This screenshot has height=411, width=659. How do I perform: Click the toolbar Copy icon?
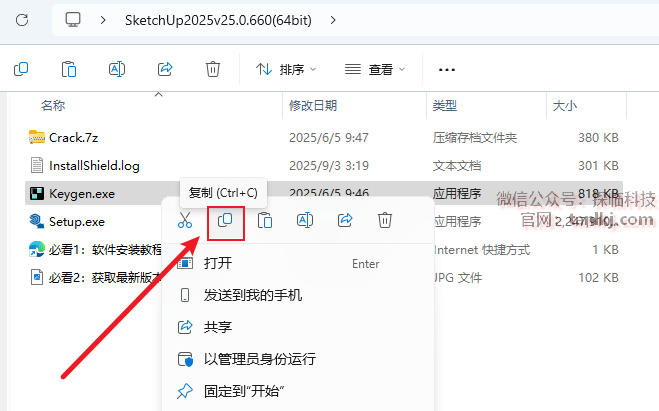(21, 69)
